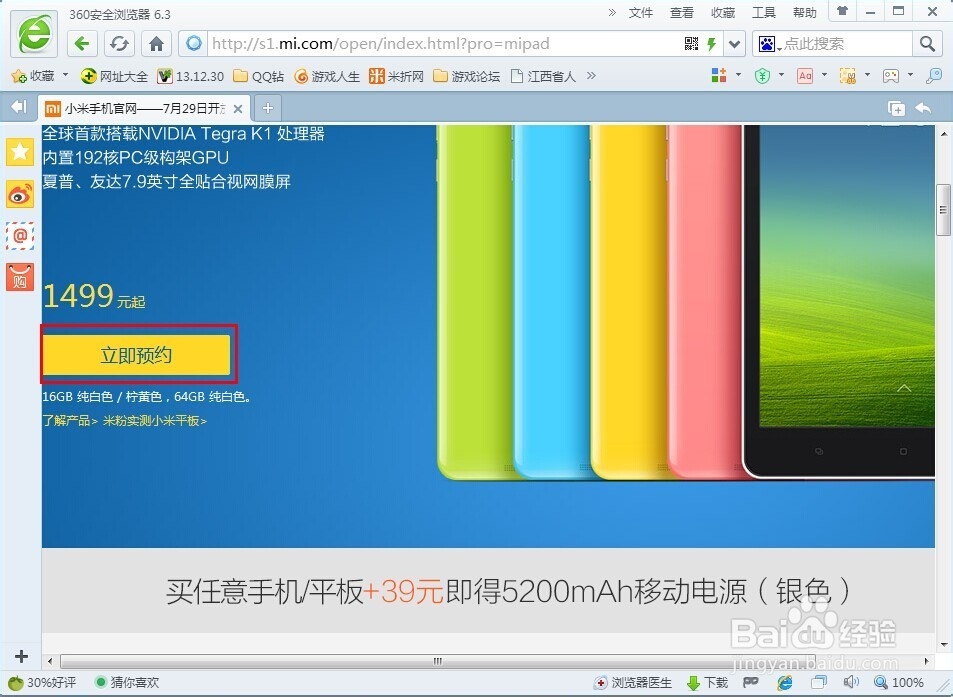Expand the 收藏 bookmarks bar dropdown arrow
The height and width of the screenshot is (697, 953).
click(65, 75)
